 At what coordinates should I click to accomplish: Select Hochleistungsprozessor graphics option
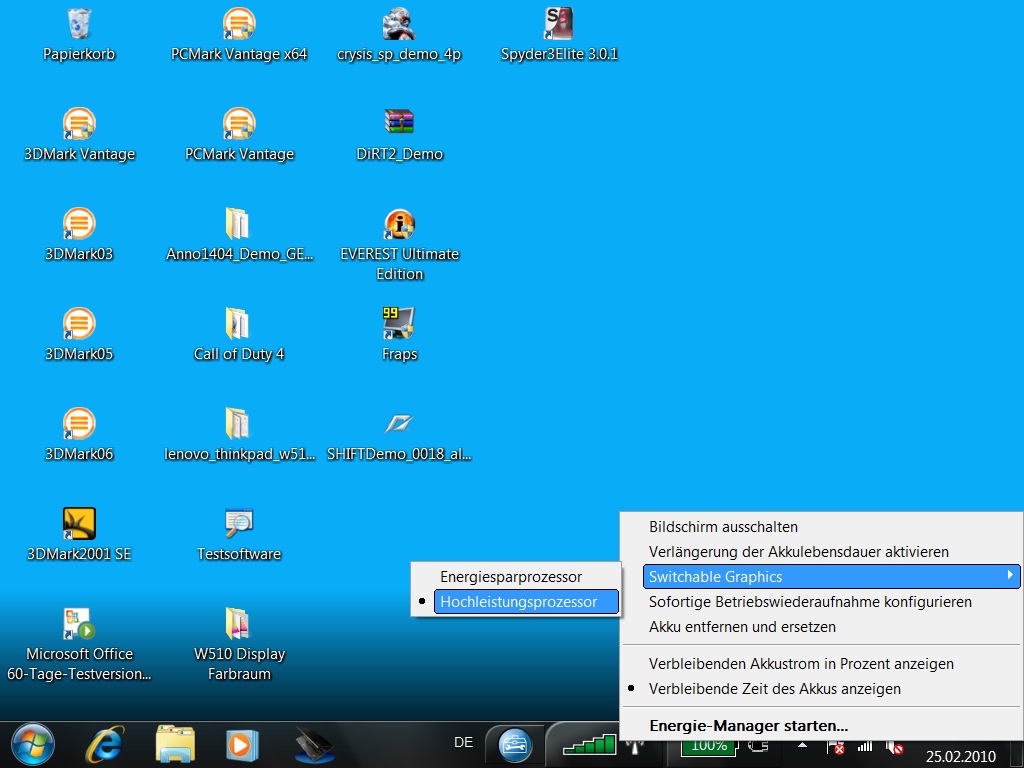(526, 601)
